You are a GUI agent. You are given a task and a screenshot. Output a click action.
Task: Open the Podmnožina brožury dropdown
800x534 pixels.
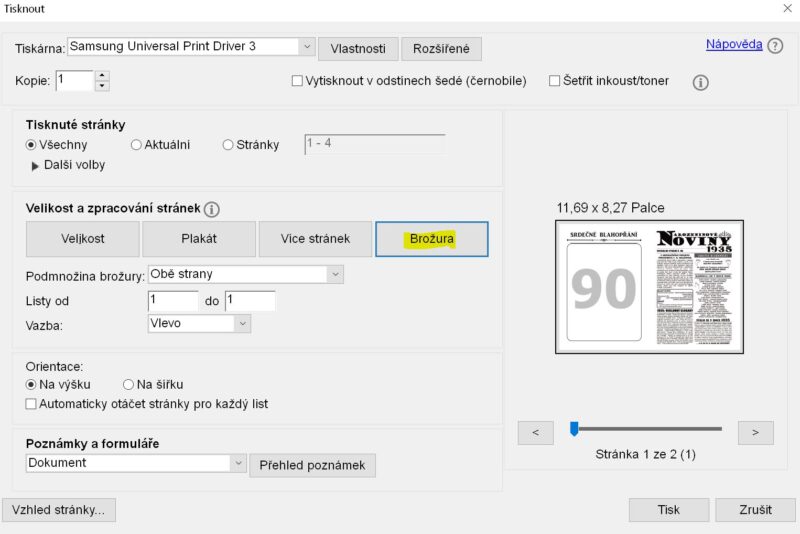(246, 274)
